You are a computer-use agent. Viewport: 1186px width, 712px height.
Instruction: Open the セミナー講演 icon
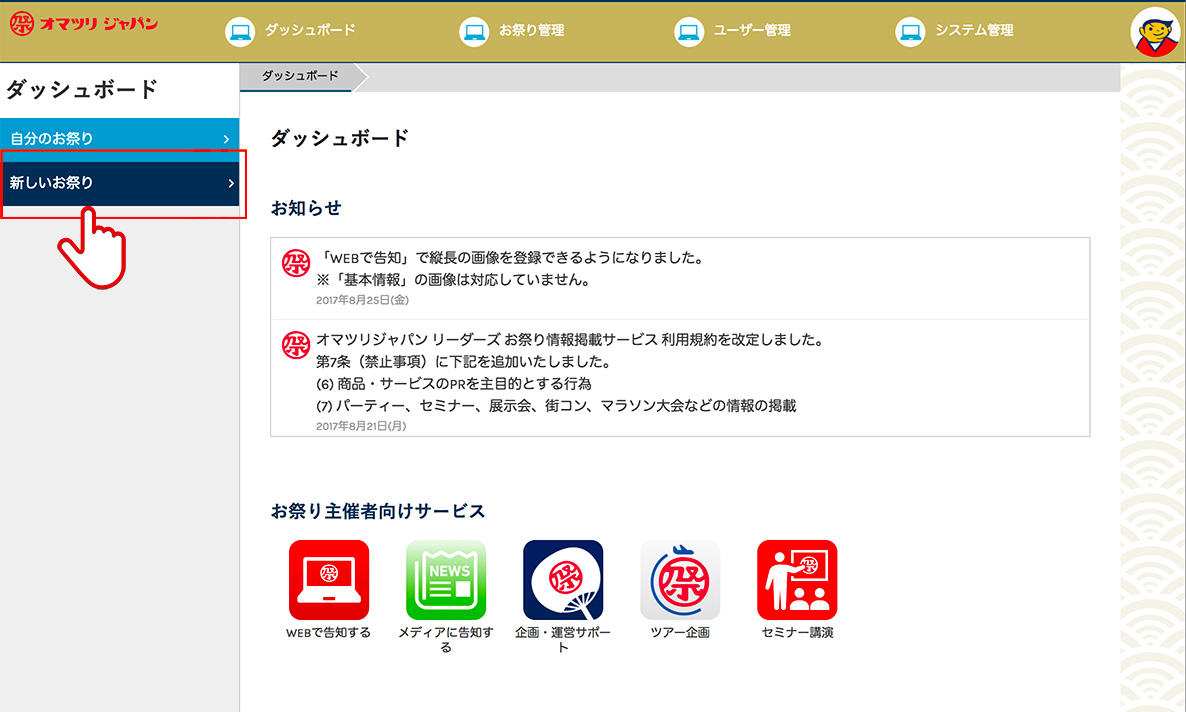click(x=797, y=580)
